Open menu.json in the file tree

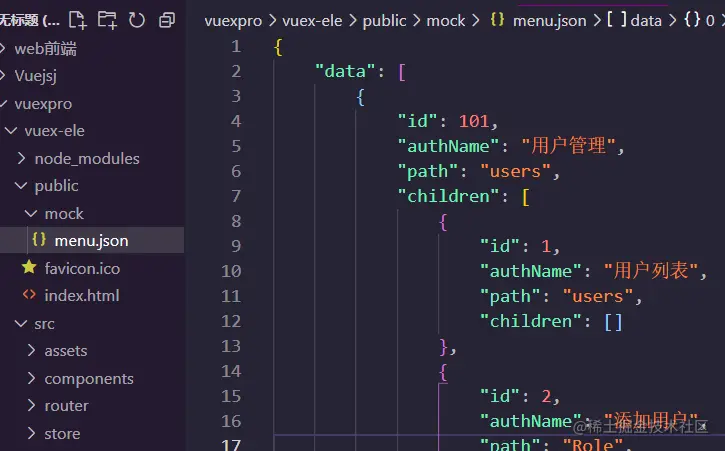[x=92, y=240]
